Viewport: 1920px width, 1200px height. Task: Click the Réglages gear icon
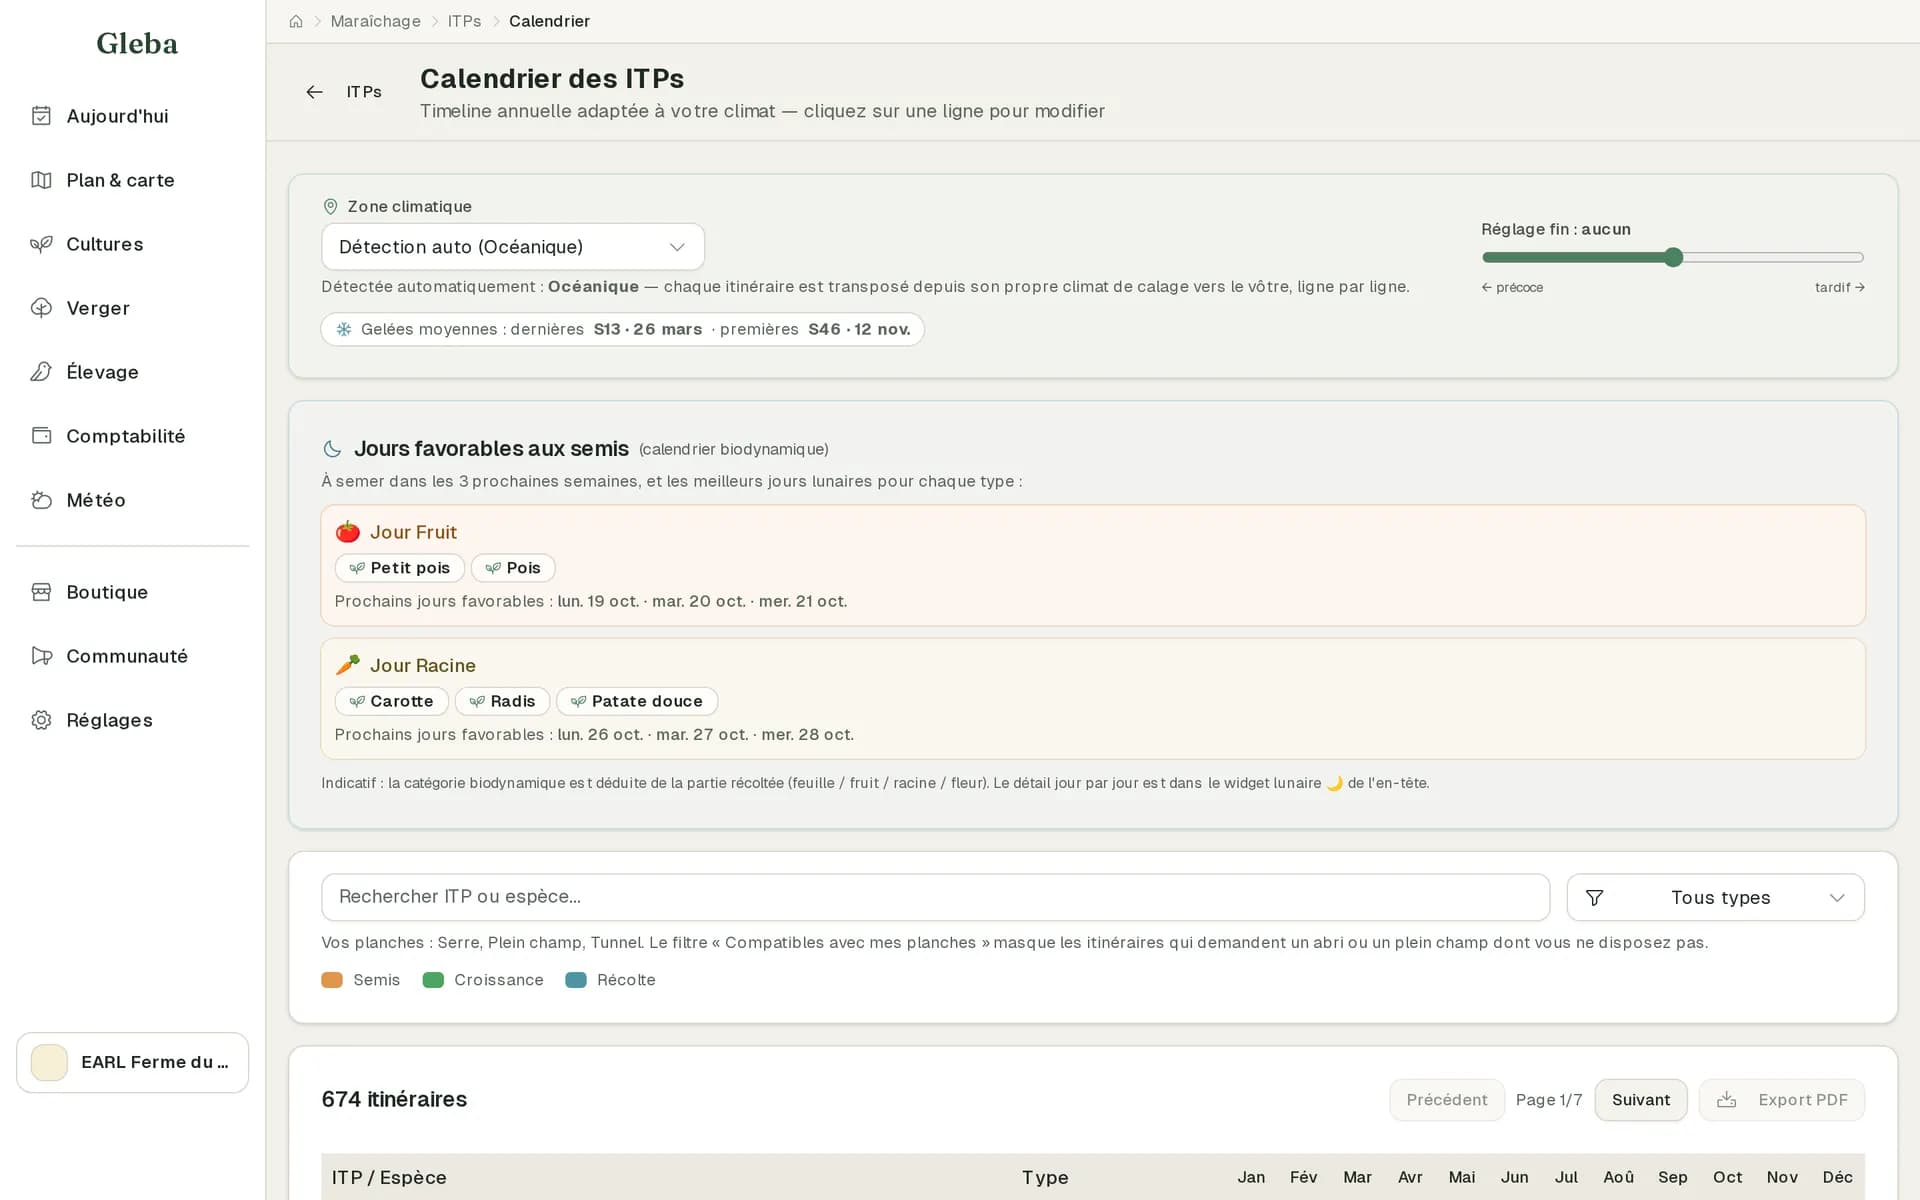[x=41, y=720]
